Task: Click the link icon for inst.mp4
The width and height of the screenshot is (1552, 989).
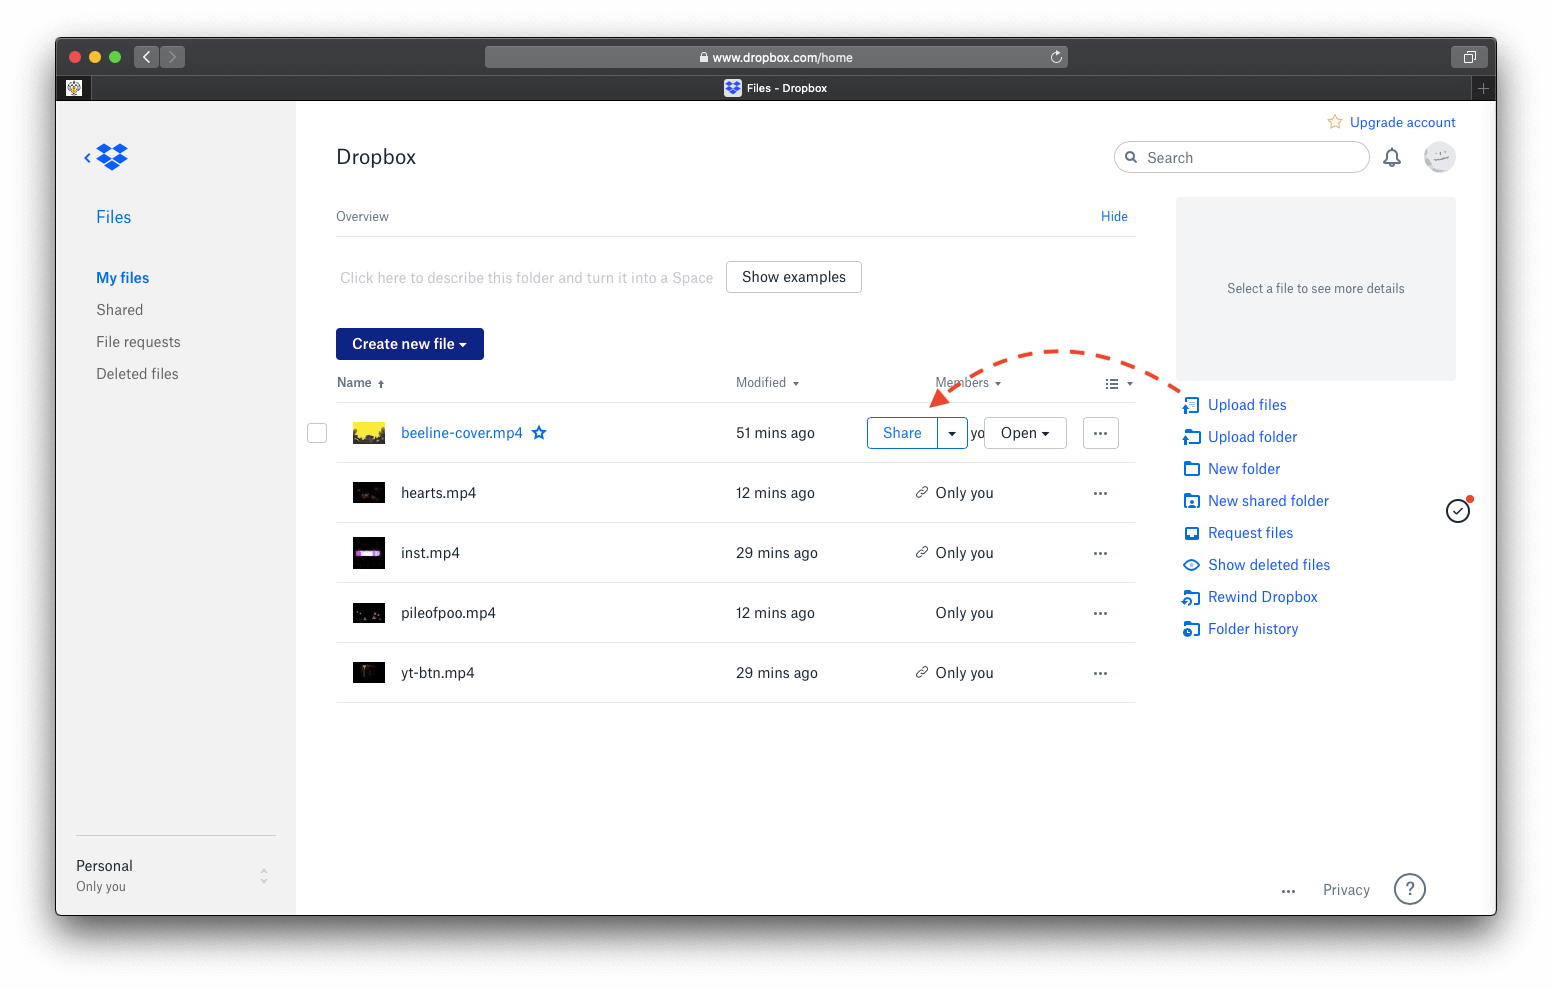Action: click(921, 552)
